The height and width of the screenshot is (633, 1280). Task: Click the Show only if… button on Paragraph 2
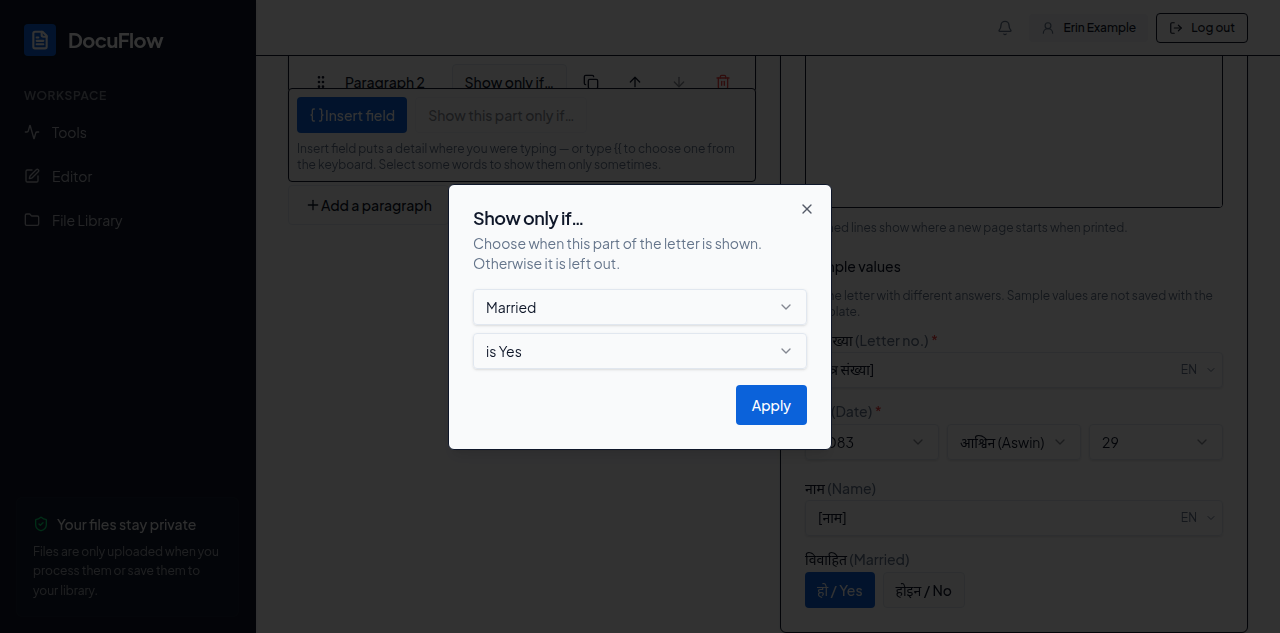click(x=509, y=82)
